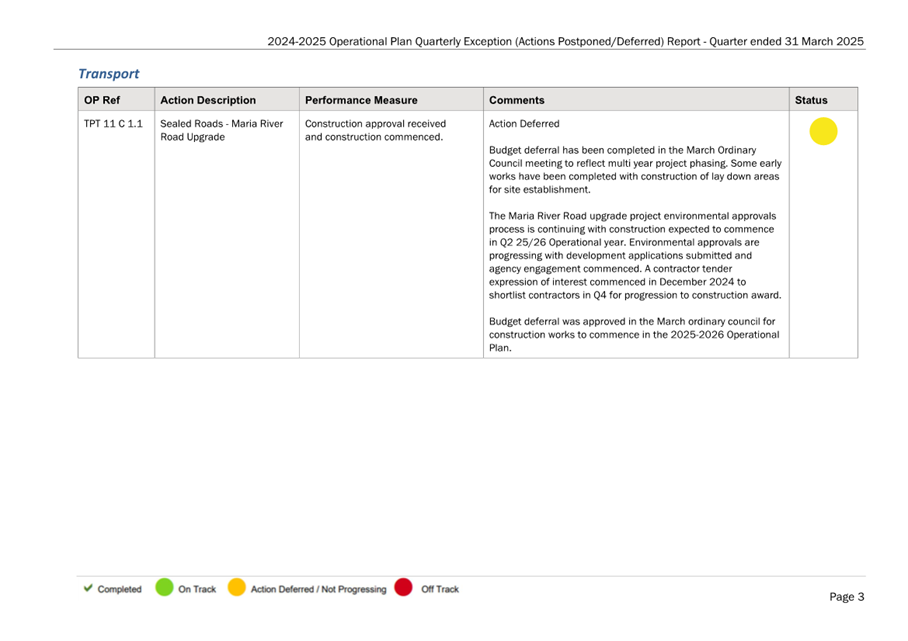The height and width of the screenshot is (641, 908).
Task: Select the Transport section heading
Action: tap(109, 74)
